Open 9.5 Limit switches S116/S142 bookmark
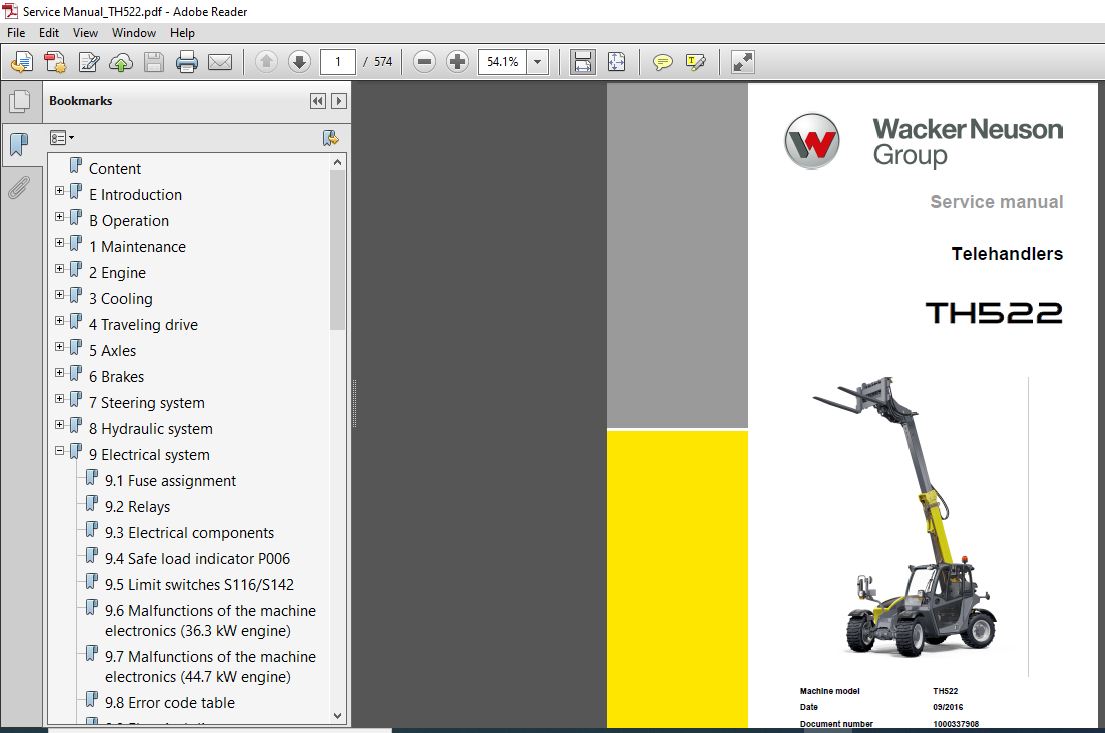The width and height of the screenshot is (1105, 733). coord(199,586)
